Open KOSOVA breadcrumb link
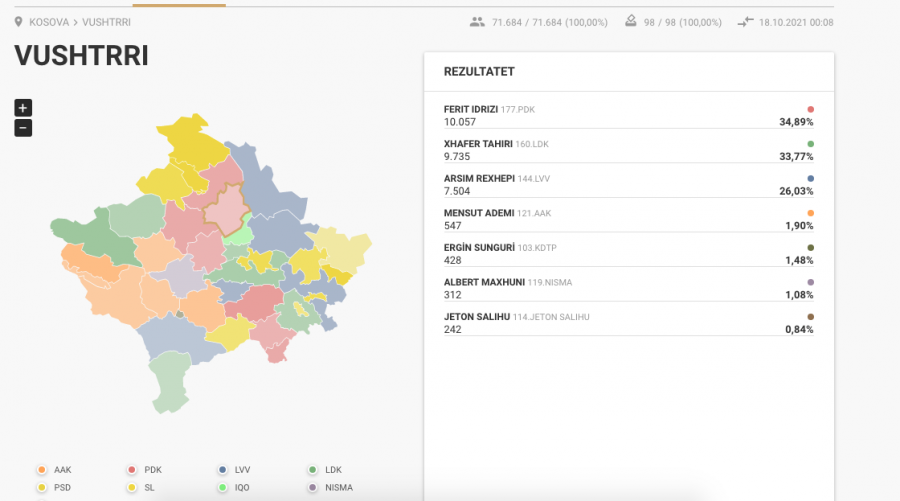 [x=49, y=22]
